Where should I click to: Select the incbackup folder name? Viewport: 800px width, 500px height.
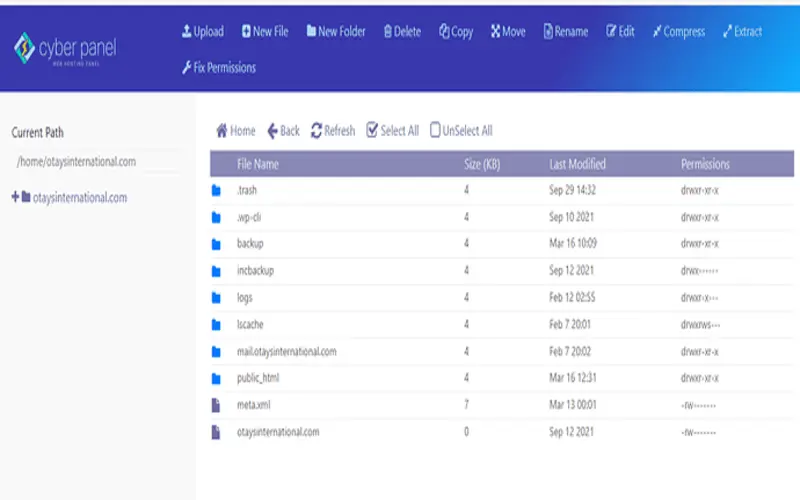click(255, 270)
